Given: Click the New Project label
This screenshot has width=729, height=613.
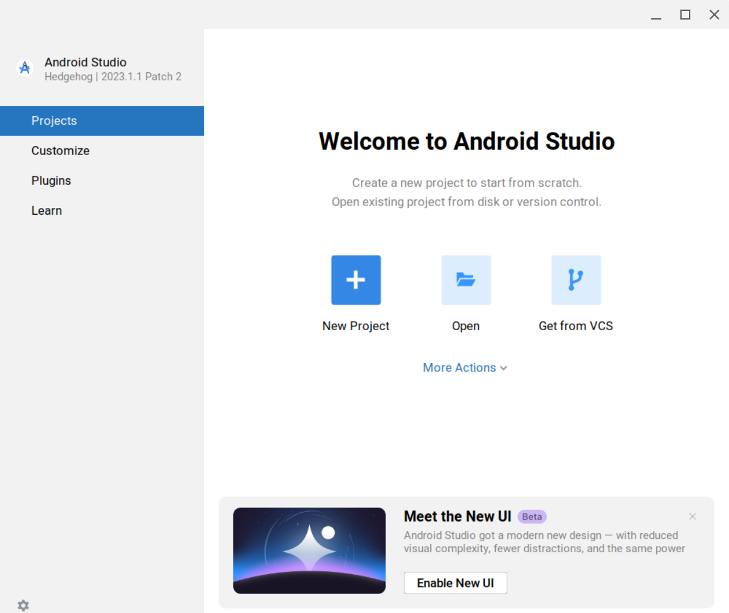Looking at the screenshot, I should click(x=356, y=326).
